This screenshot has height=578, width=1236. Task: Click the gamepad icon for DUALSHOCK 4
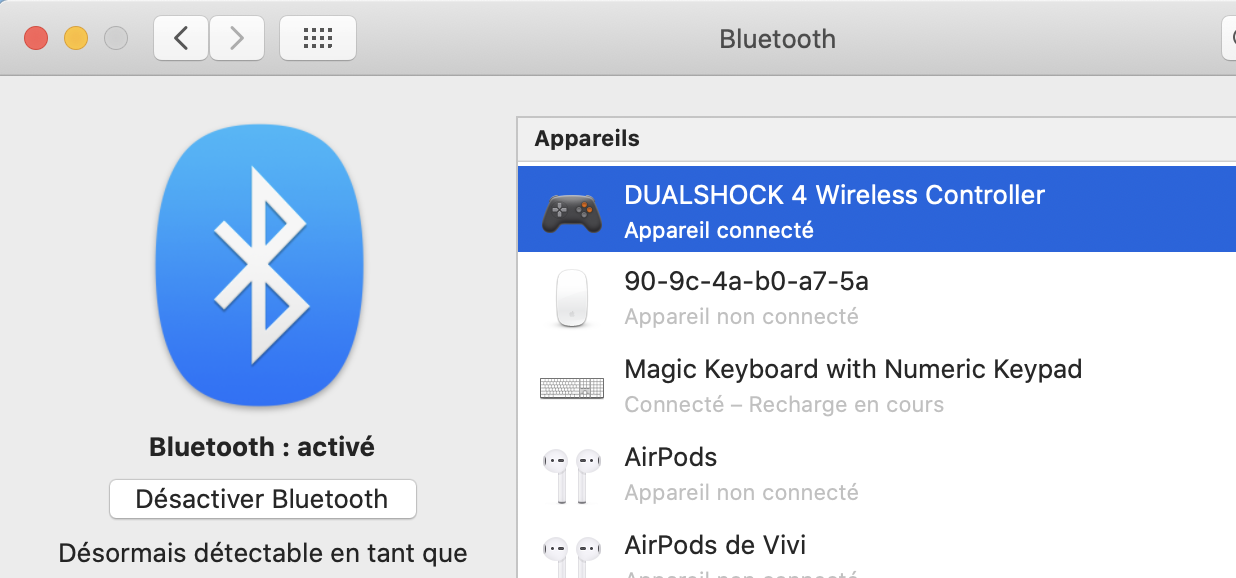point(571,211)
